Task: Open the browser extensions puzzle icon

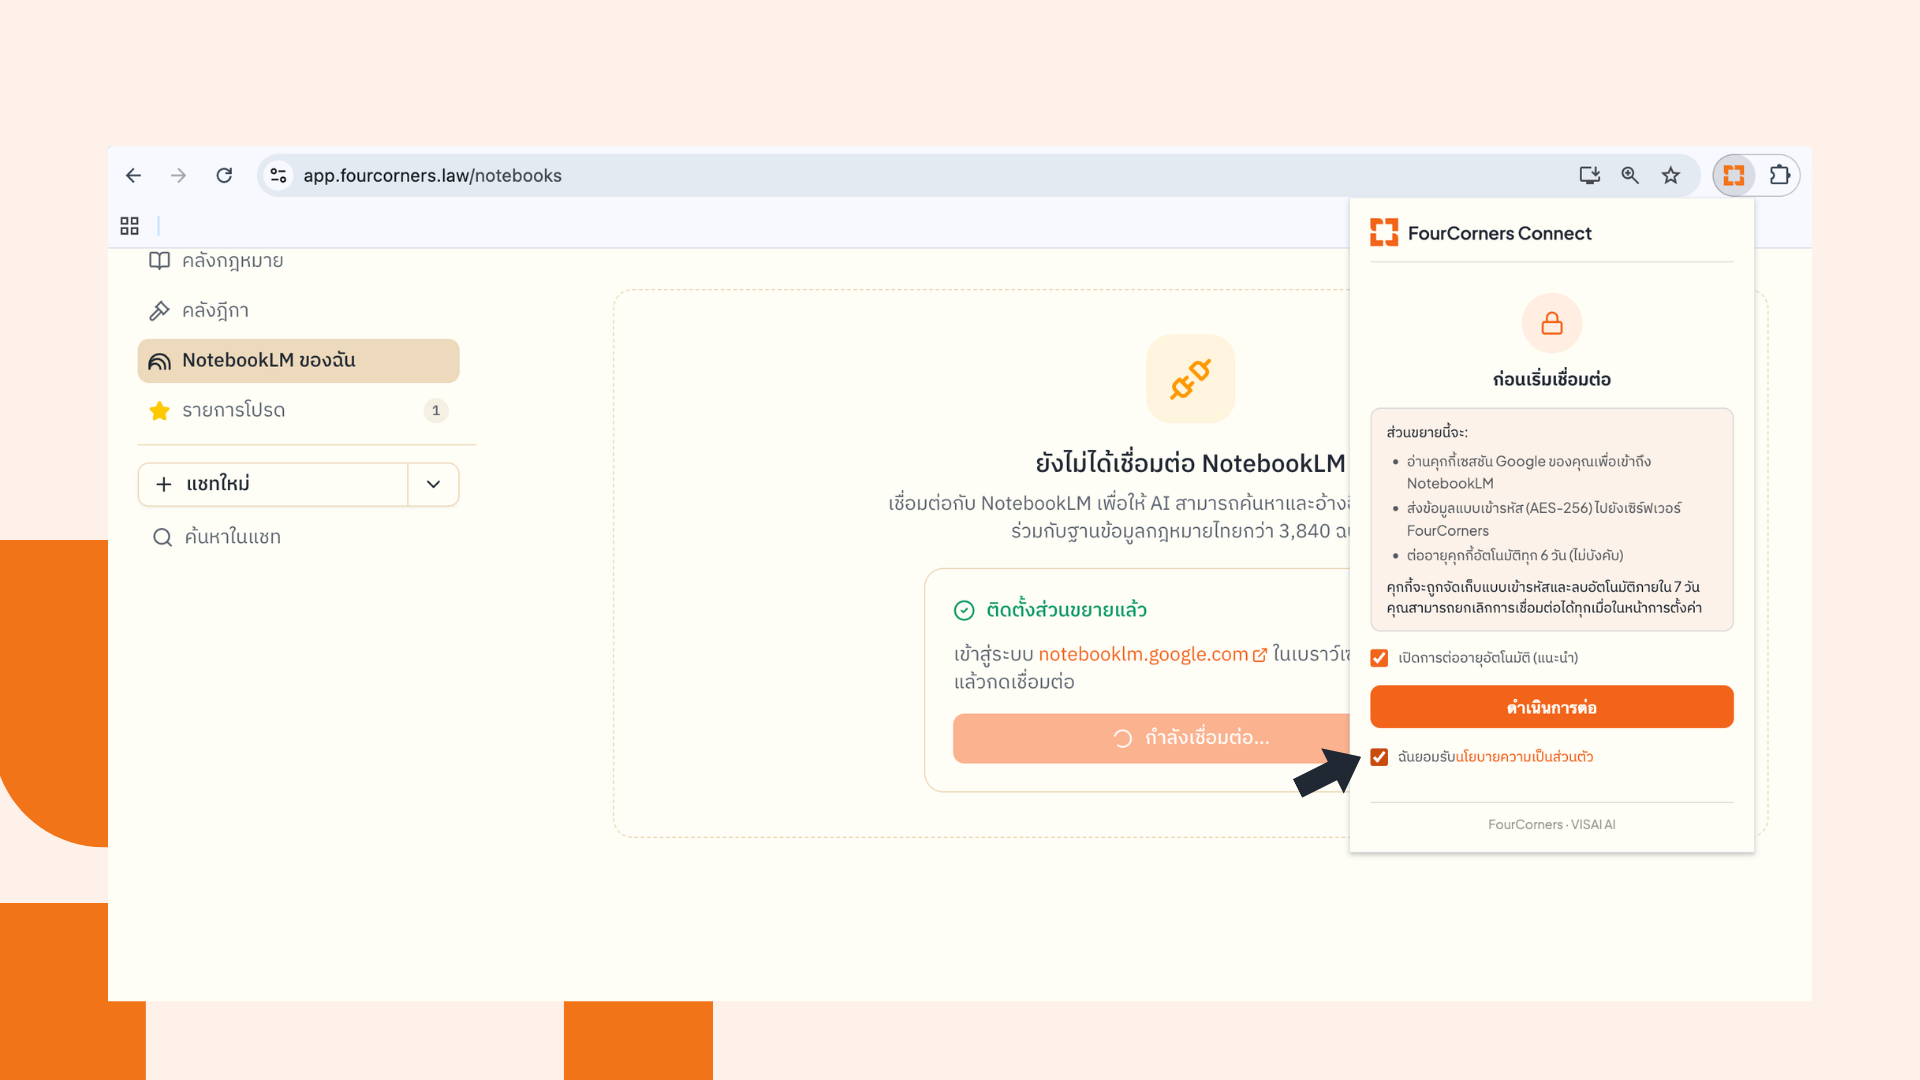Action: pos(1780,176)
